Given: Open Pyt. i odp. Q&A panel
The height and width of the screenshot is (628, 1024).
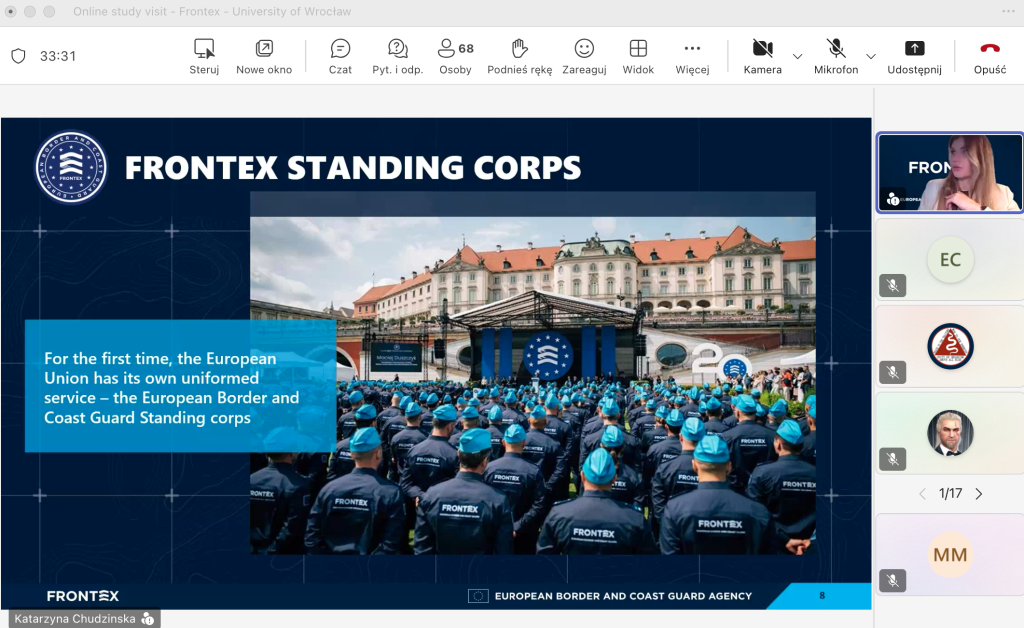Looking at the screenshot, I should point(397,56).
